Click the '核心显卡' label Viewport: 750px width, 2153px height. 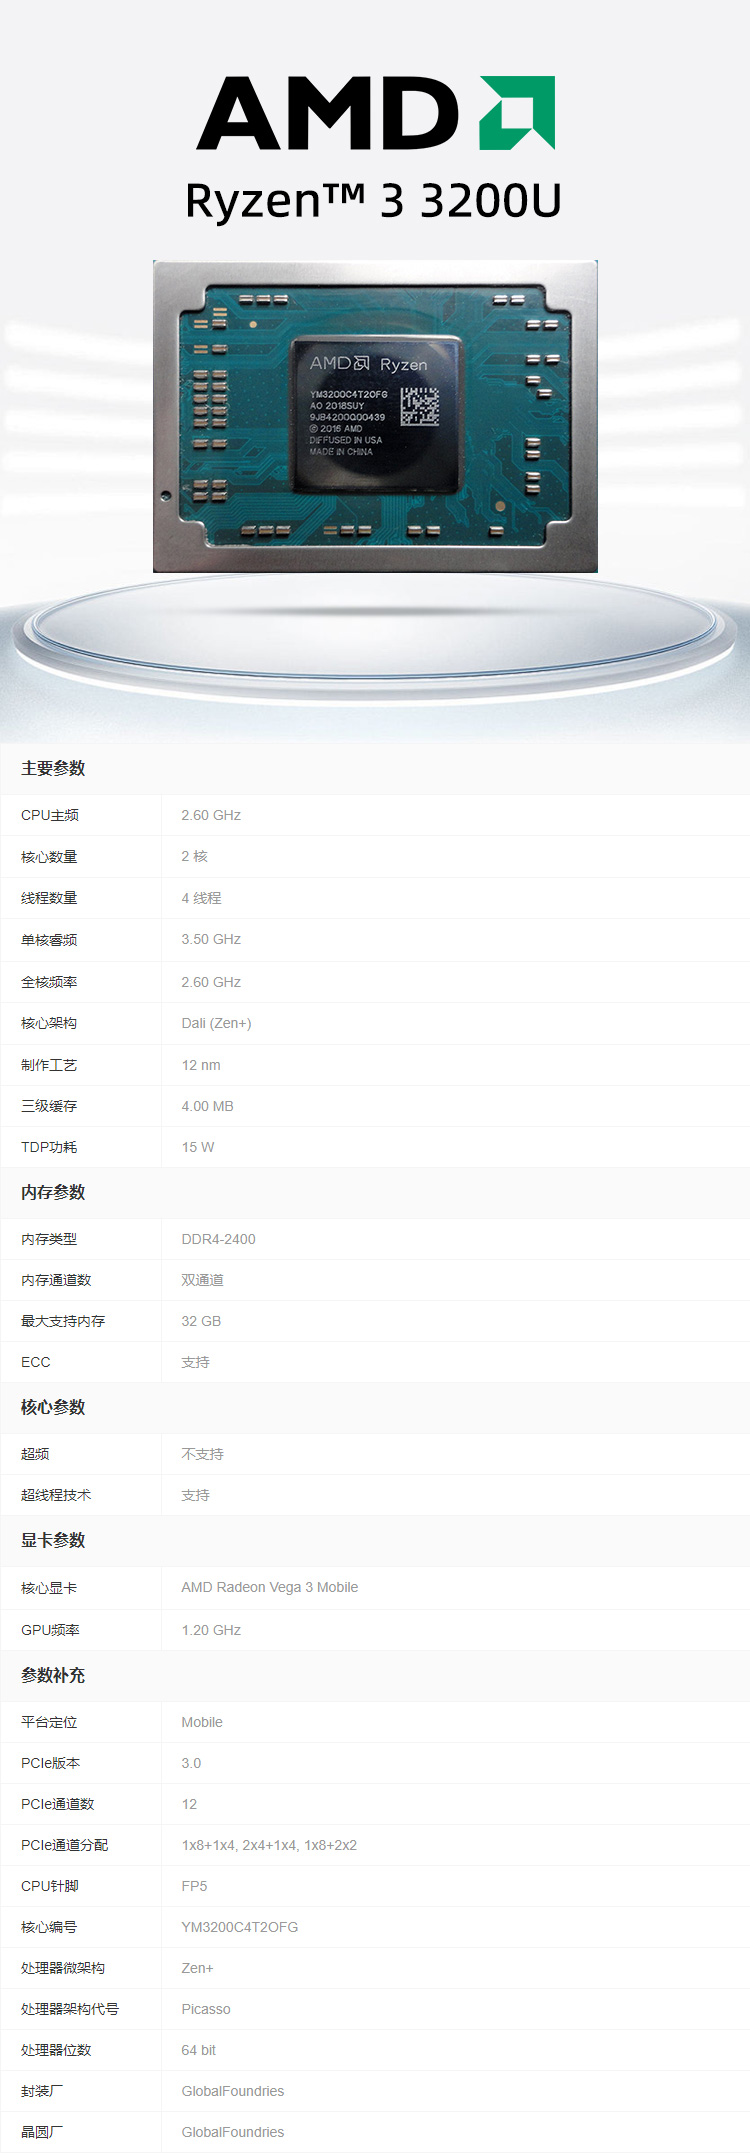49,1588
